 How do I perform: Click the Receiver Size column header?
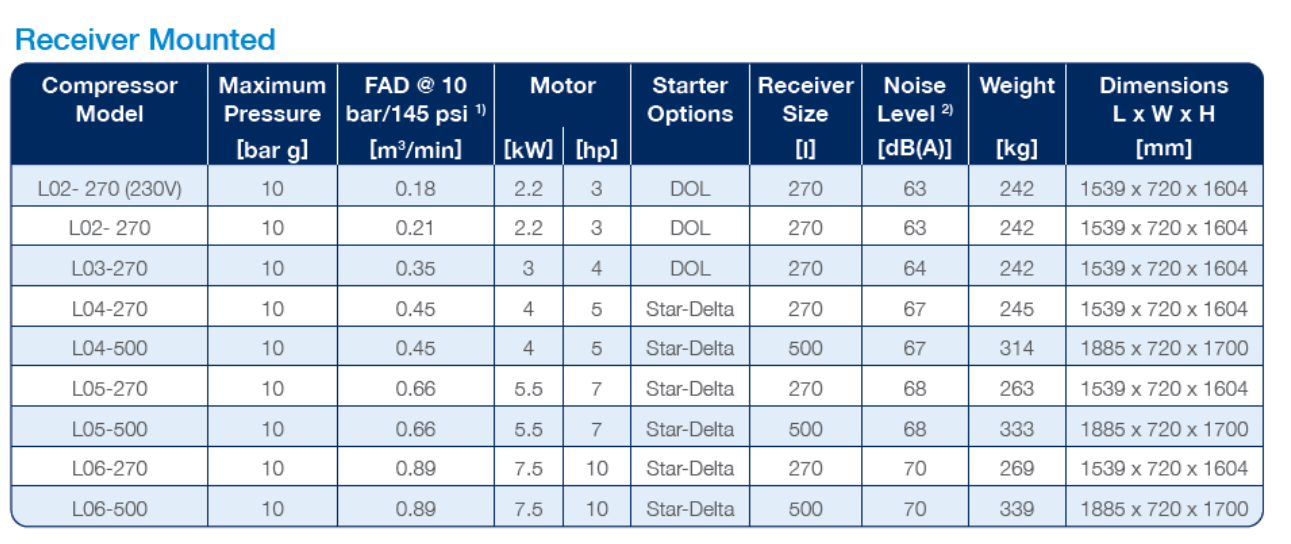point(805,100)
